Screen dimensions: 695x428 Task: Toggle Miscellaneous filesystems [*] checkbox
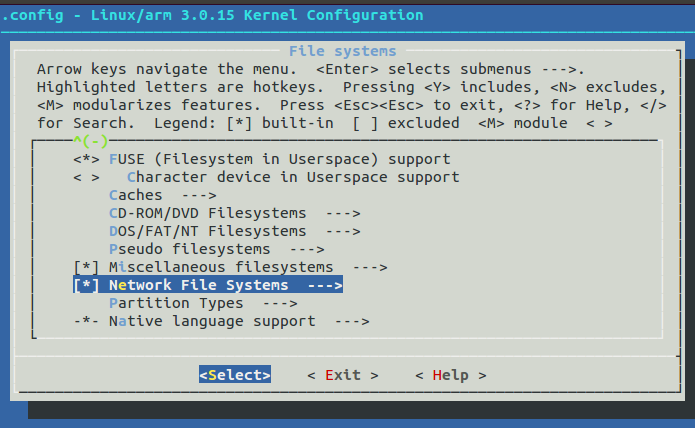[86, 267]
